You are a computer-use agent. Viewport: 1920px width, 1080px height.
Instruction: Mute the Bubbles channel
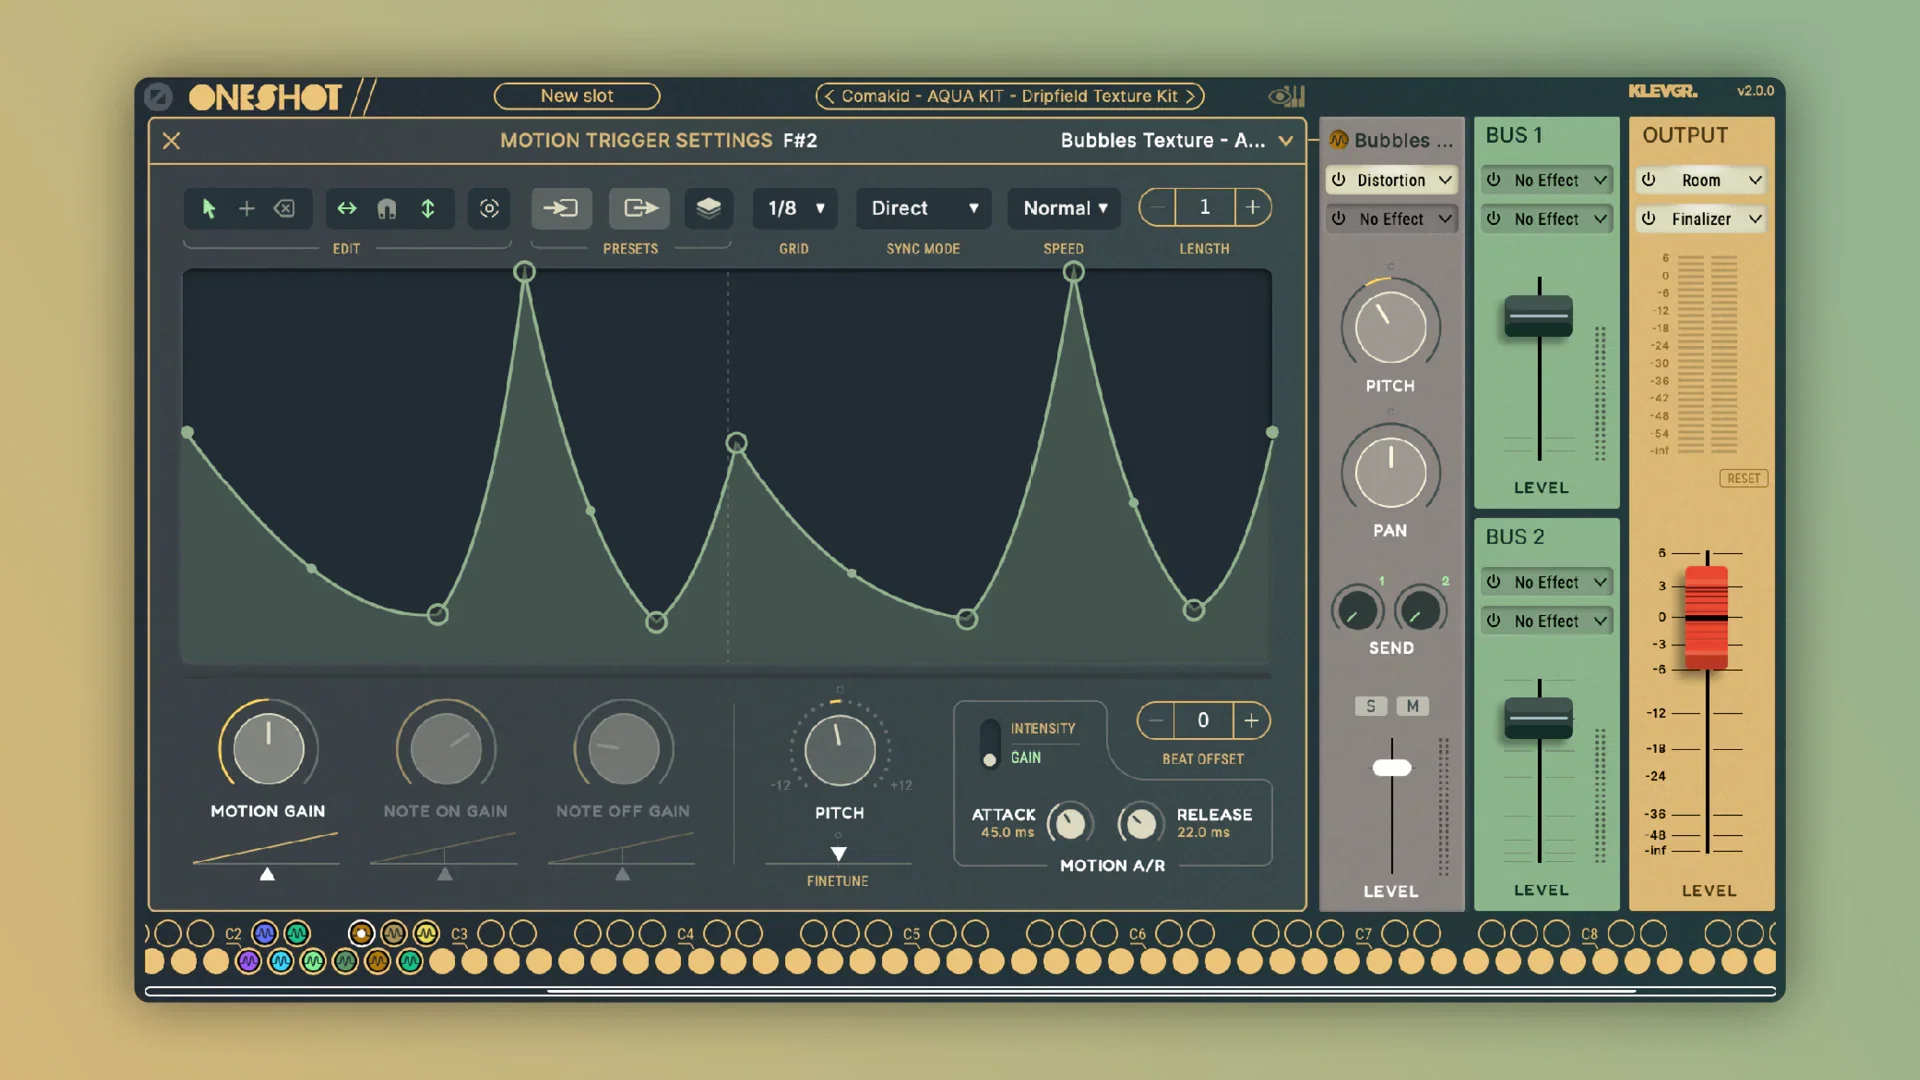1413,706
